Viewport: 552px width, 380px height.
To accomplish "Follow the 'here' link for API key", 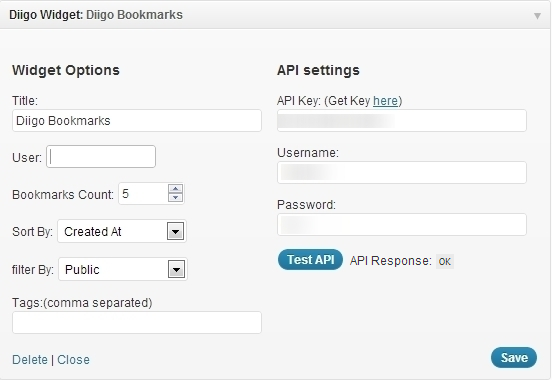I will point(385,101).
